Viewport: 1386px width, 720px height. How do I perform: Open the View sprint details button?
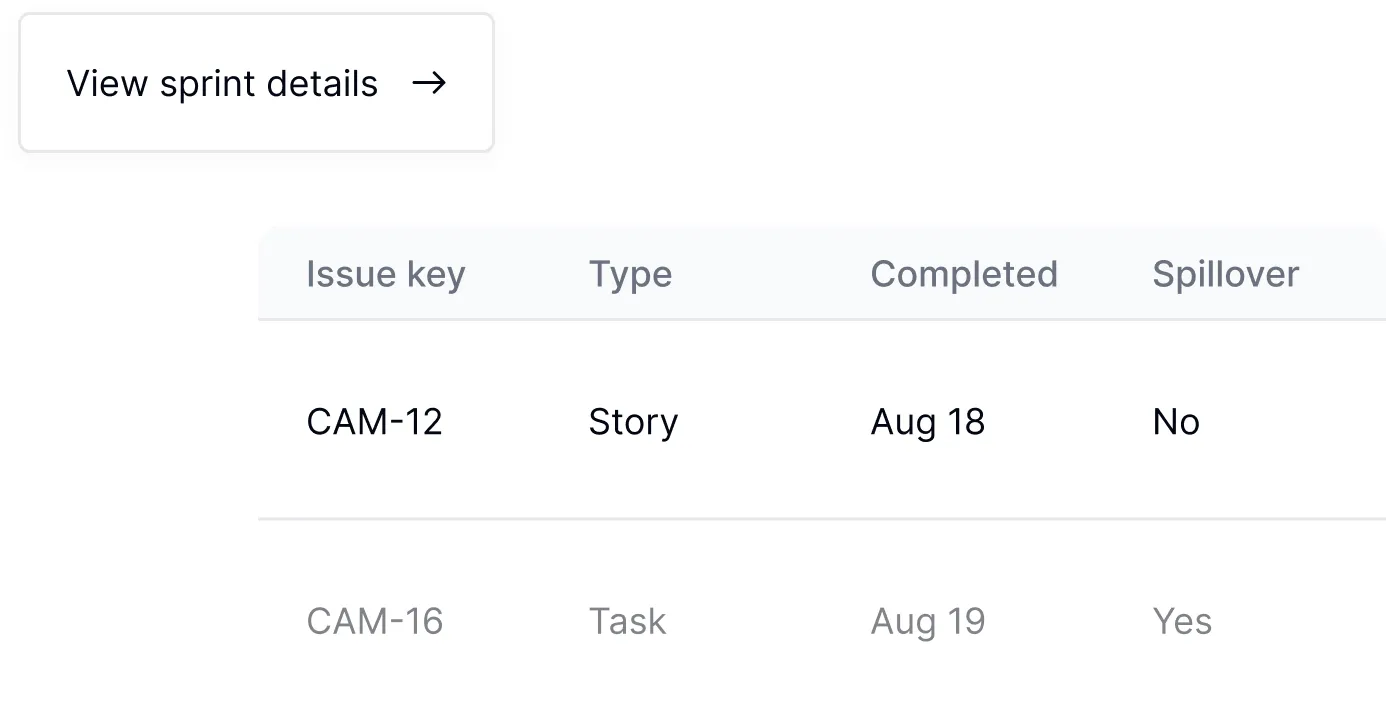point(256,83)
